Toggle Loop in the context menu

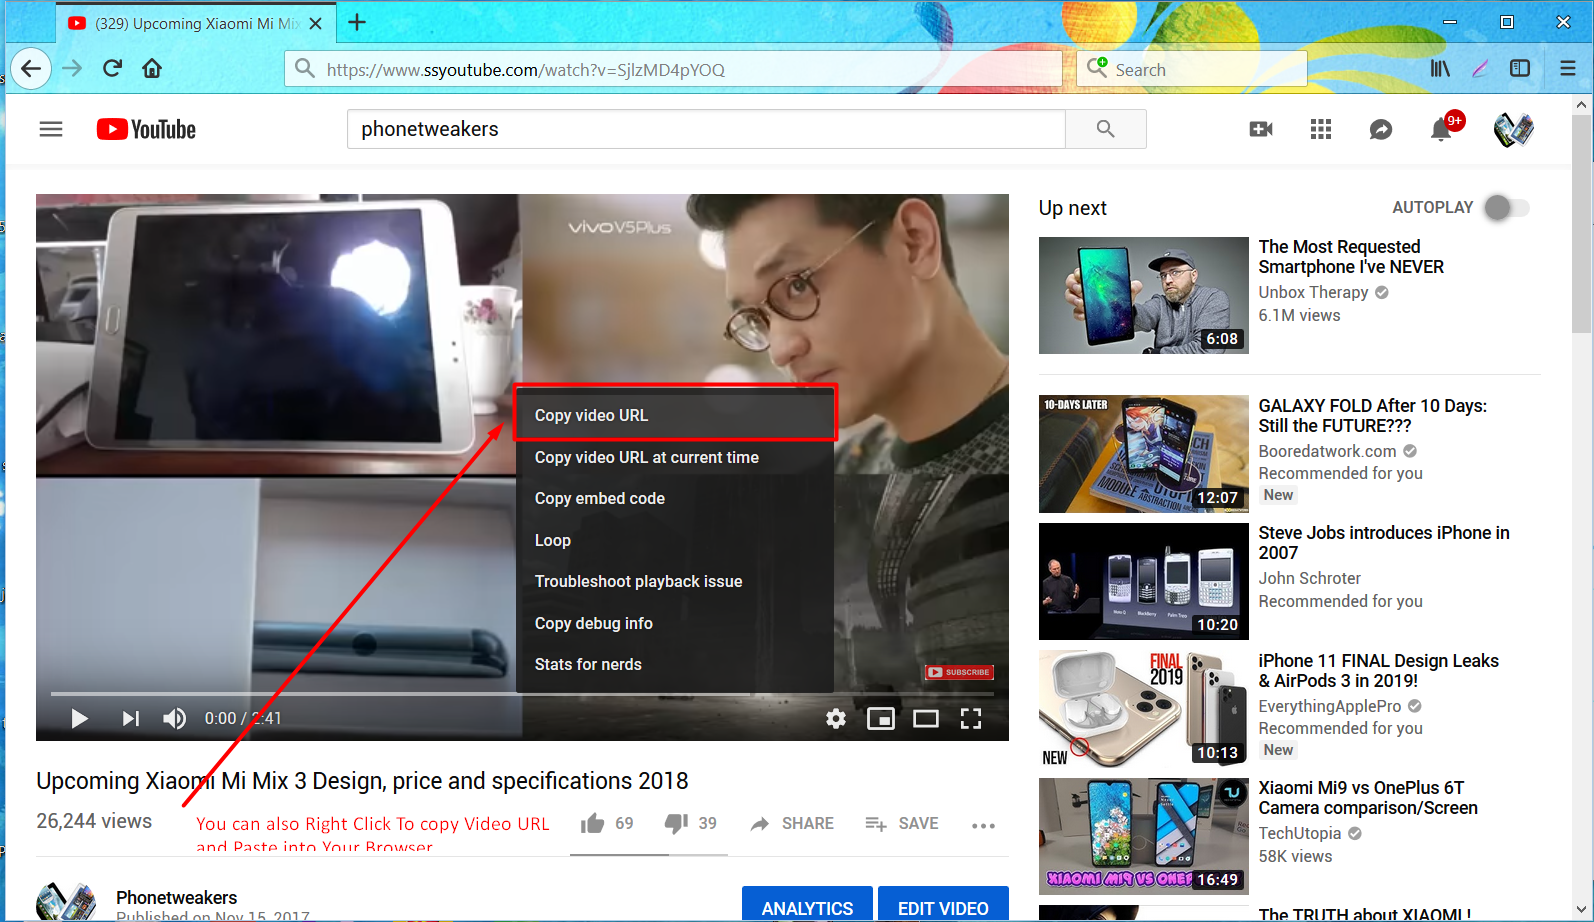(x=675, y=540)
